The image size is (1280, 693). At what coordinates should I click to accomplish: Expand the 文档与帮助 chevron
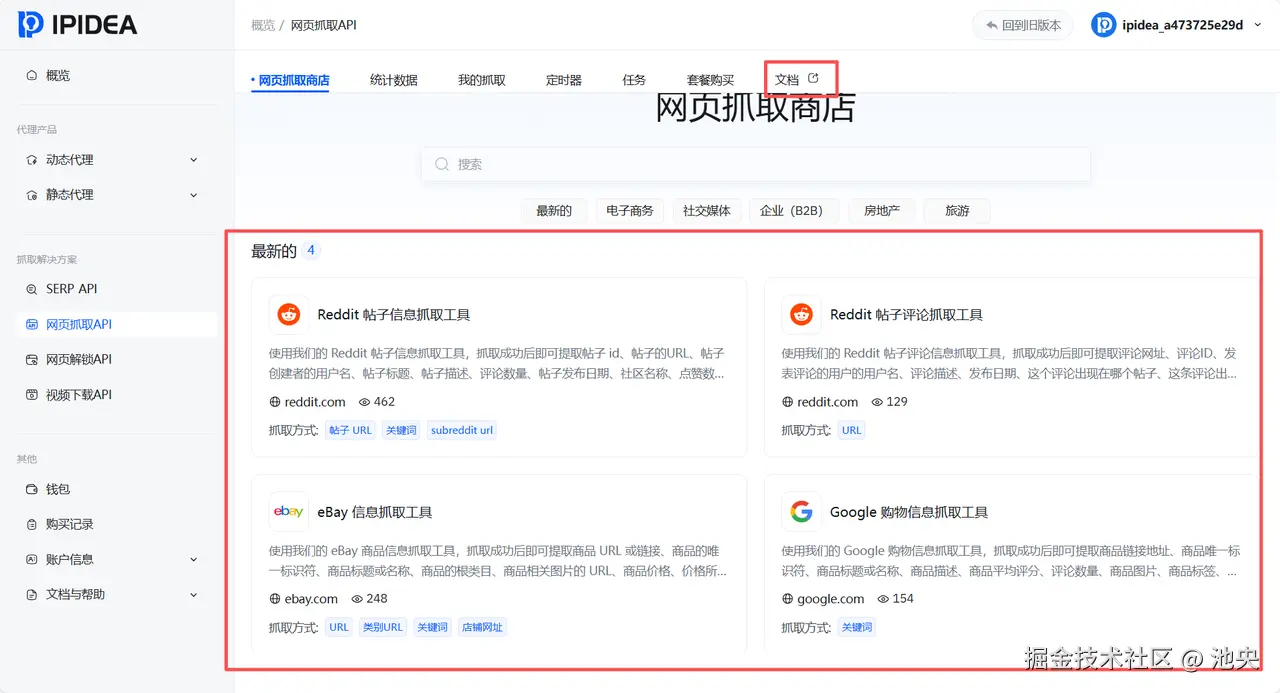coord(194,594)
